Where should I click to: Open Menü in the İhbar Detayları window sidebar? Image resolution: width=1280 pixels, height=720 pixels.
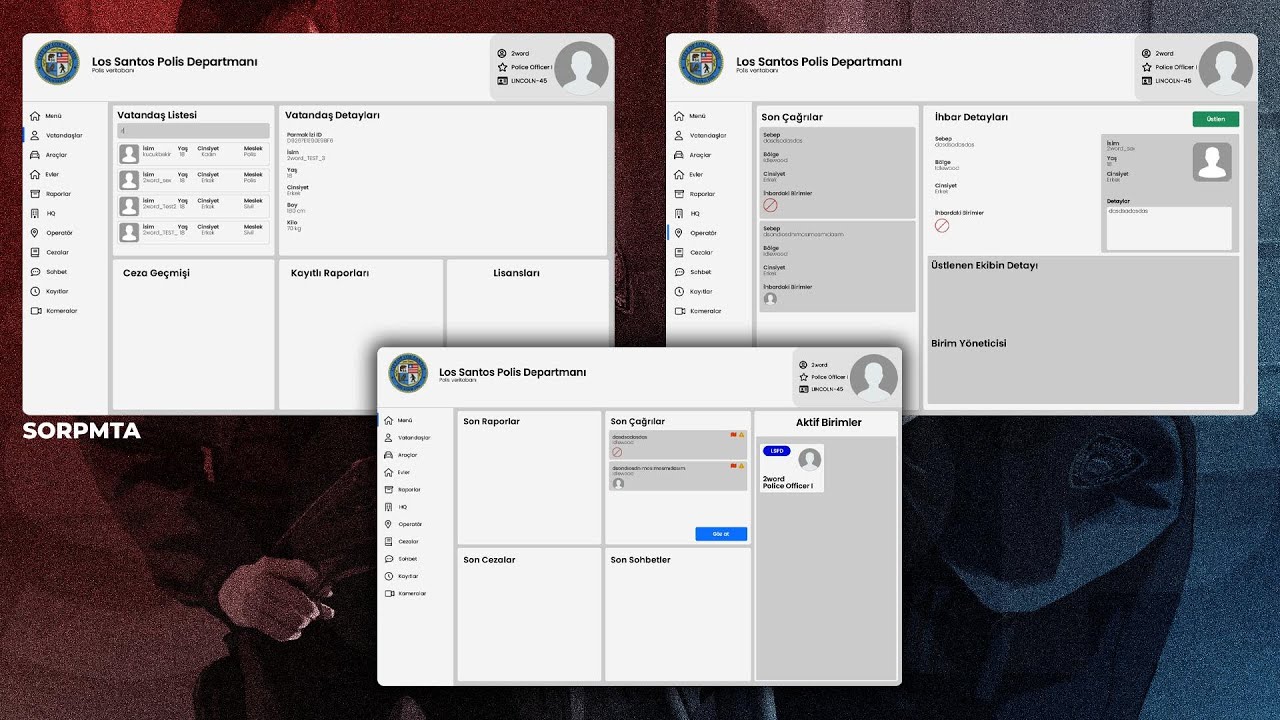690,116
